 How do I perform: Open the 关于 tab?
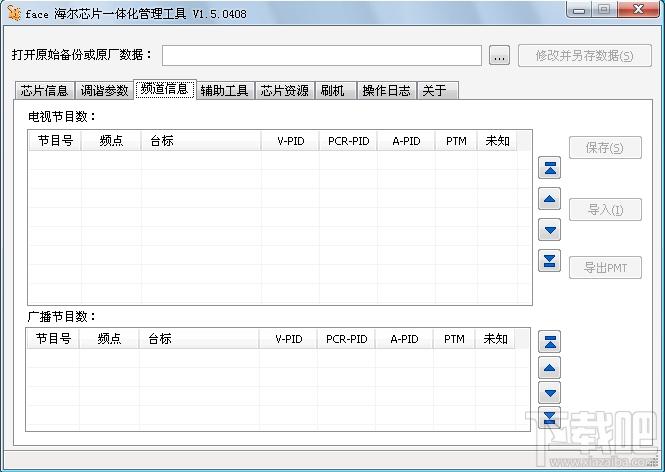tap(438, 90)
